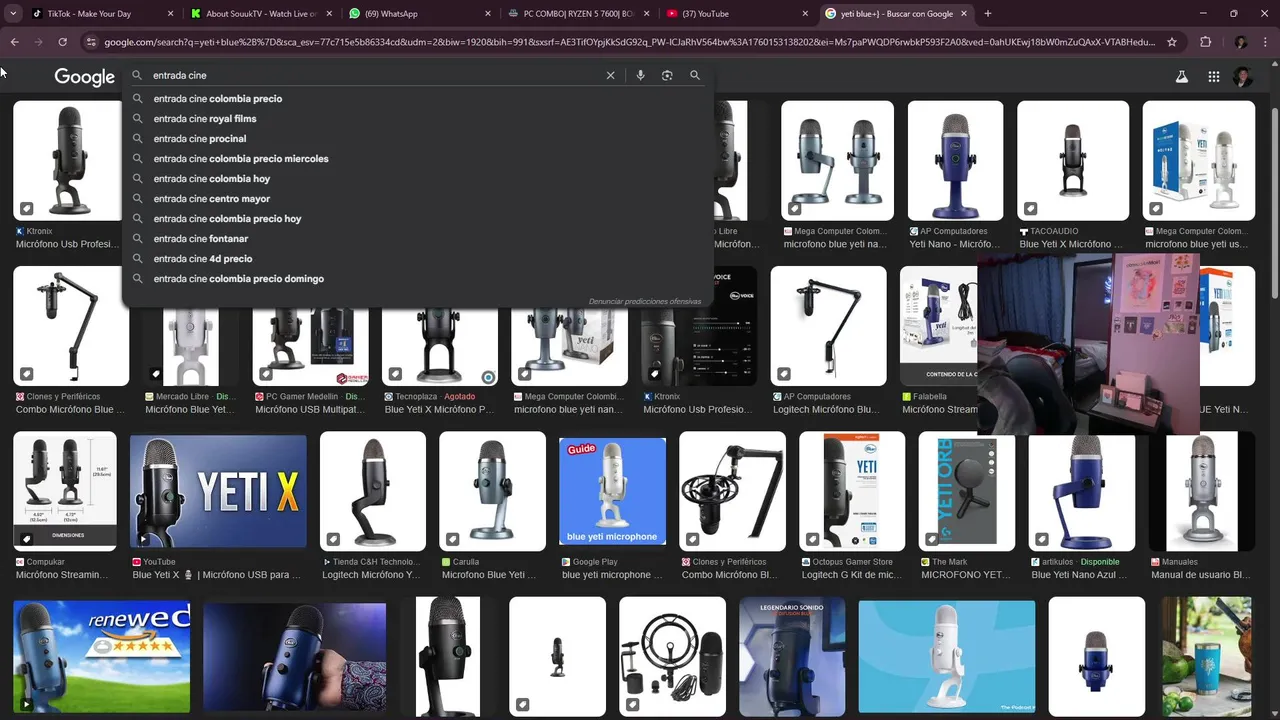Start voice search with microphone icon
The image size is (1280, 720).
[x=640, y=75]
